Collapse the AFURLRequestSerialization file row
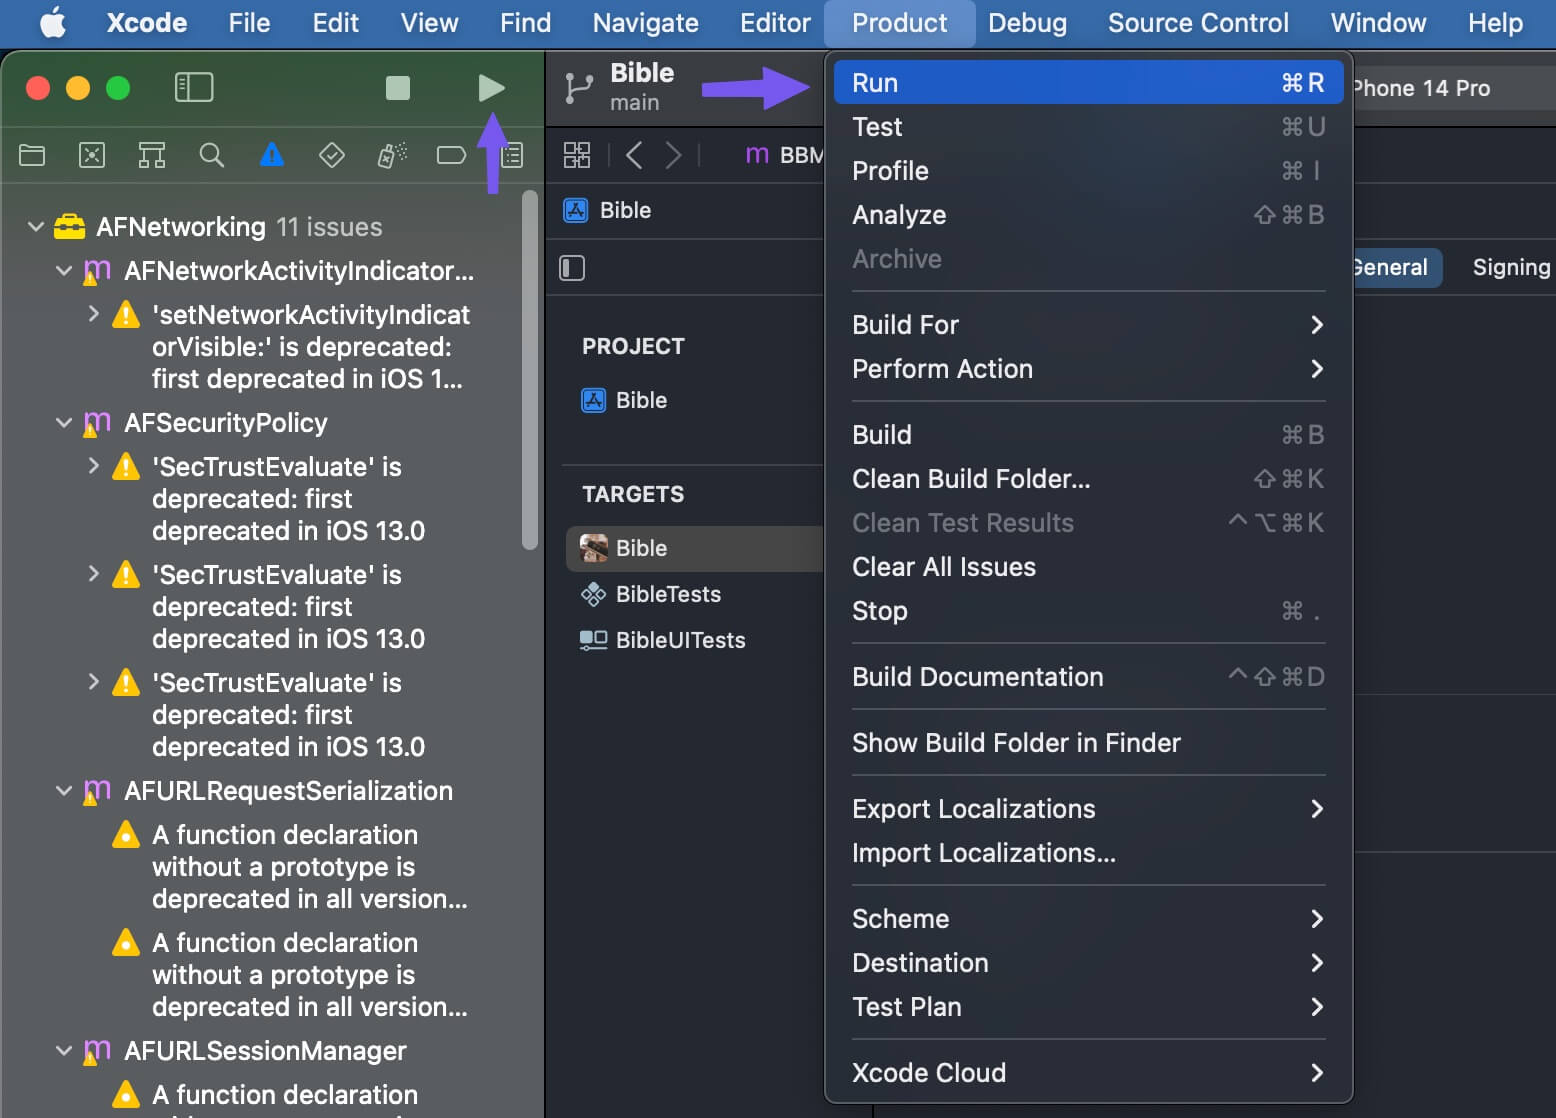The image size is (1556, 1118). (64, 791)
